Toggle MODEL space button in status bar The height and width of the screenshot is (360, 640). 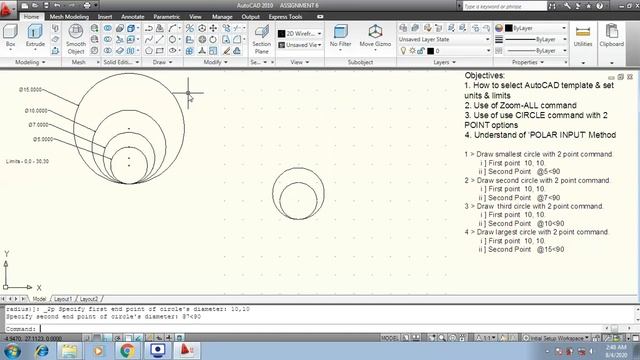(x=390, y=338)
